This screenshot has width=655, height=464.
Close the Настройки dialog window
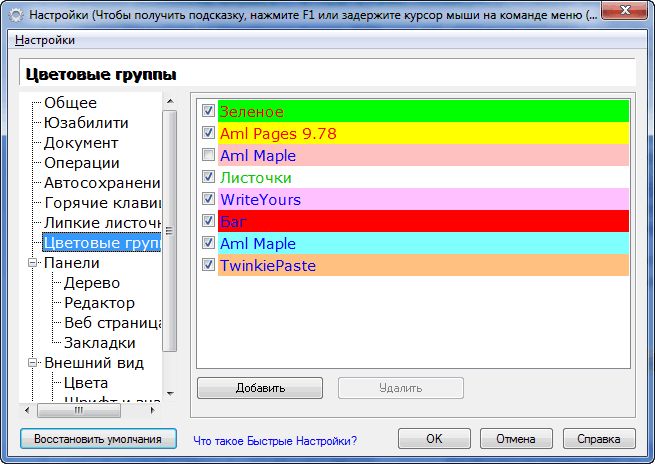pos(625,10)
